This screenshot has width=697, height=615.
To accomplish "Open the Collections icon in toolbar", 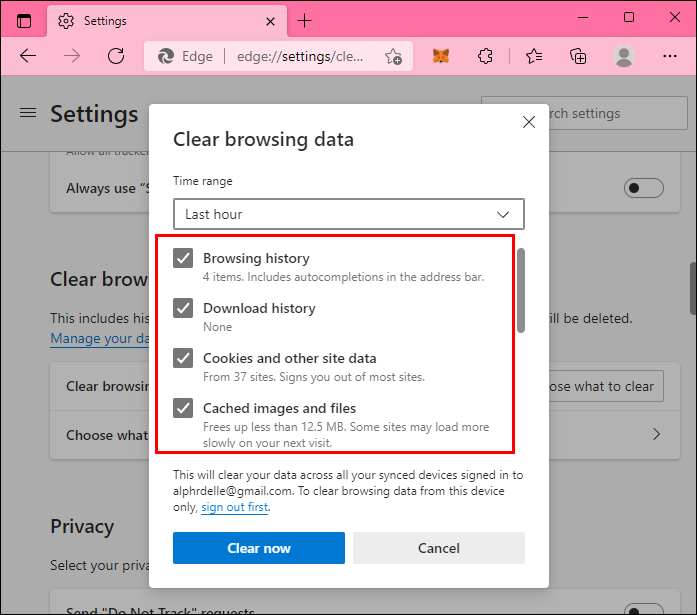I will (x=578, y=56).
